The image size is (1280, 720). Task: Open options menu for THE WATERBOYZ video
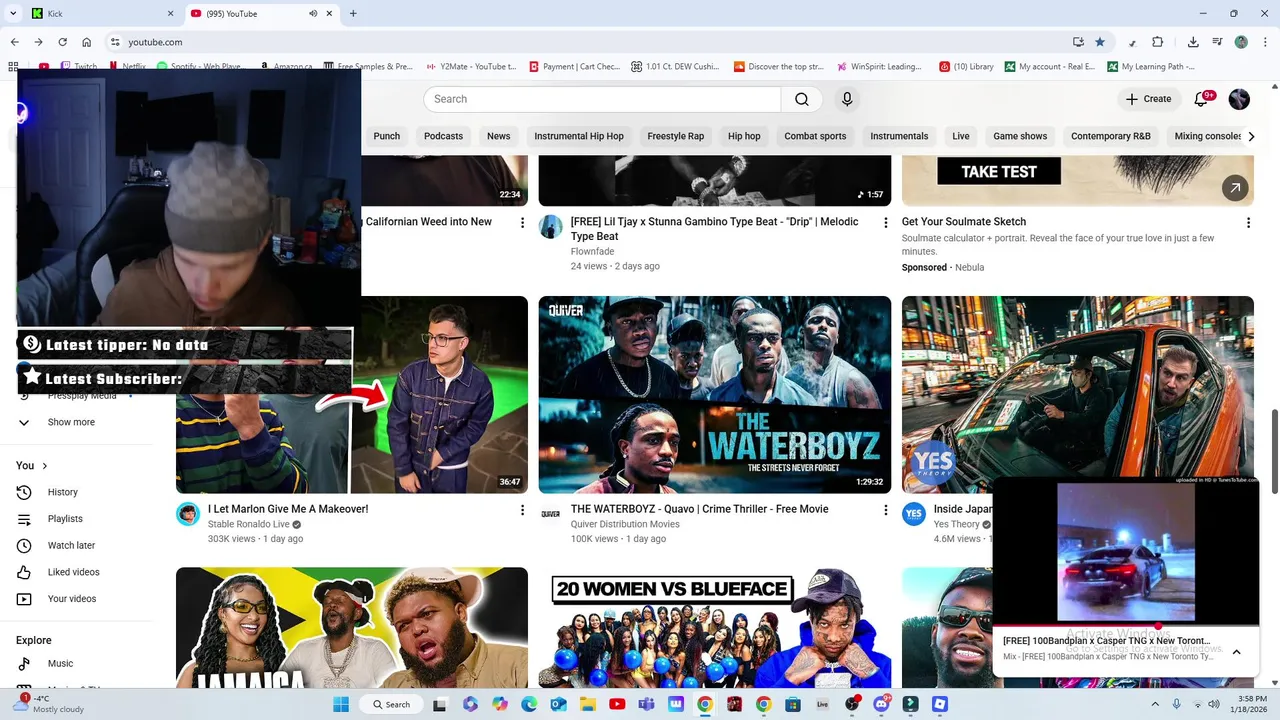885,510
